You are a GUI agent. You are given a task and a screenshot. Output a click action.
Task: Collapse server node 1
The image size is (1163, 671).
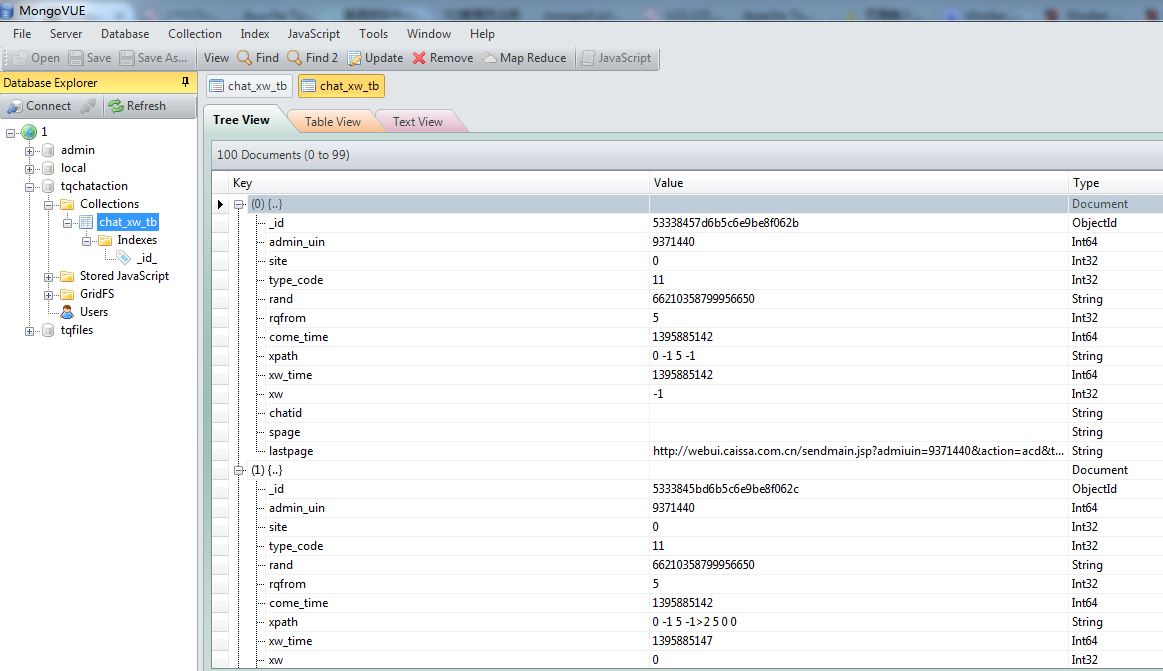click(x=10, y=133)
